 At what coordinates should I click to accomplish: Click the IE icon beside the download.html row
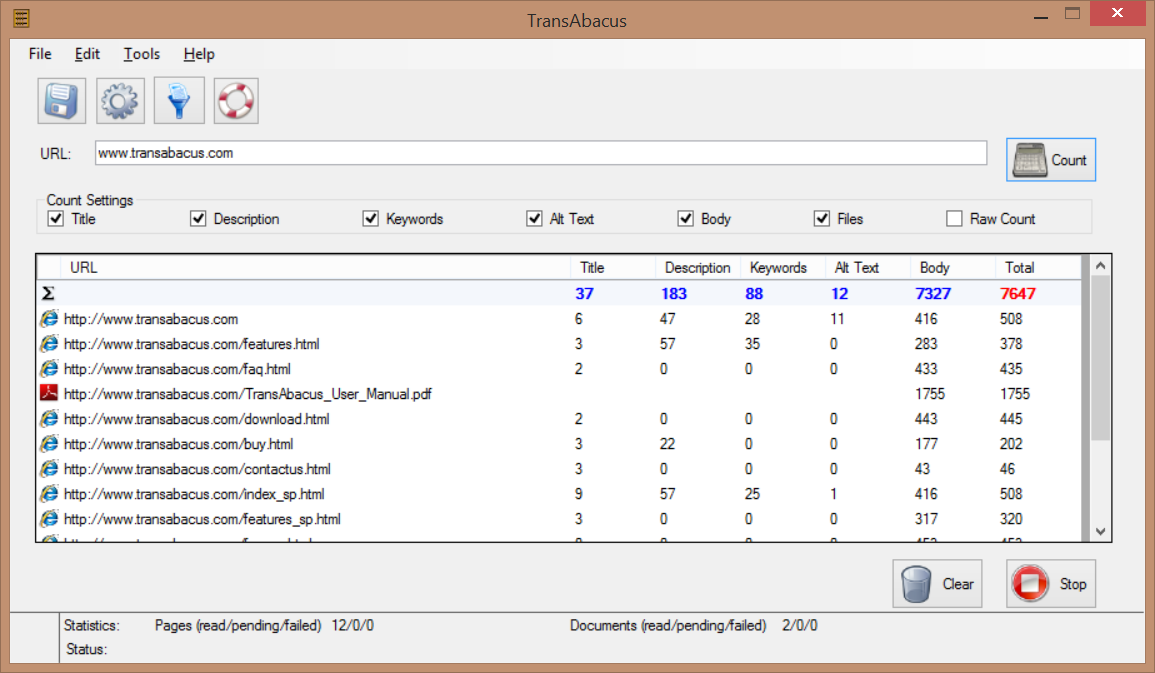[x=49, y=418]
